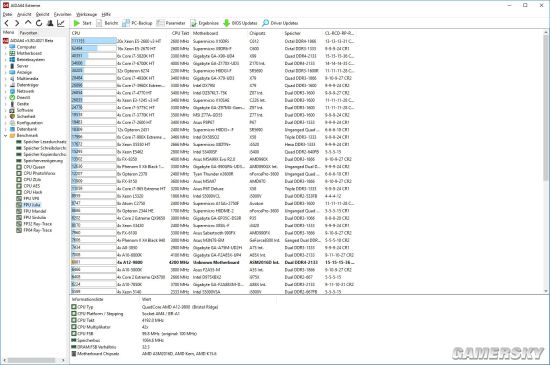Click the refresh arrow toolbar icon

(39, 23)
